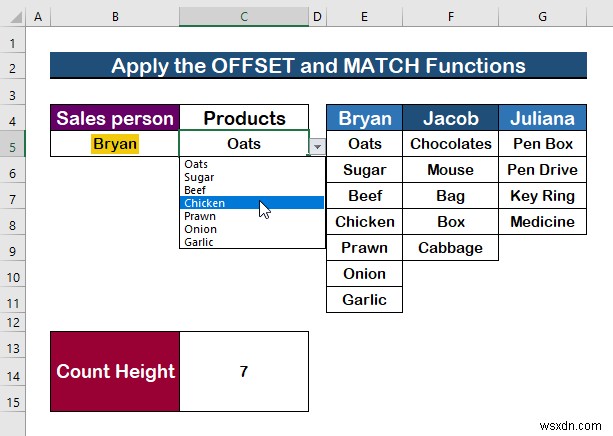
Task: Click the 'Count Height' label cell
Action: pos(115,371)
